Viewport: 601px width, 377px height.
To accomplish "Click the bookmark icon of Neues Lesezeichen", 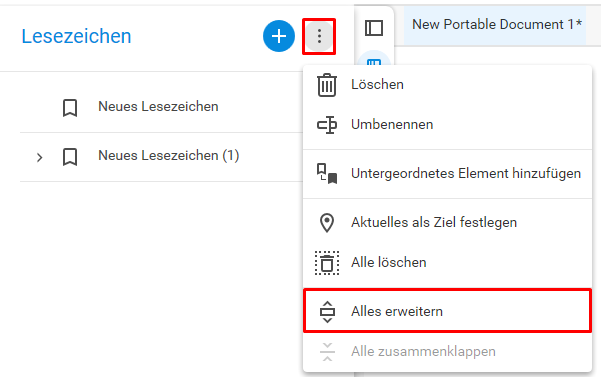I will (70, 108).
